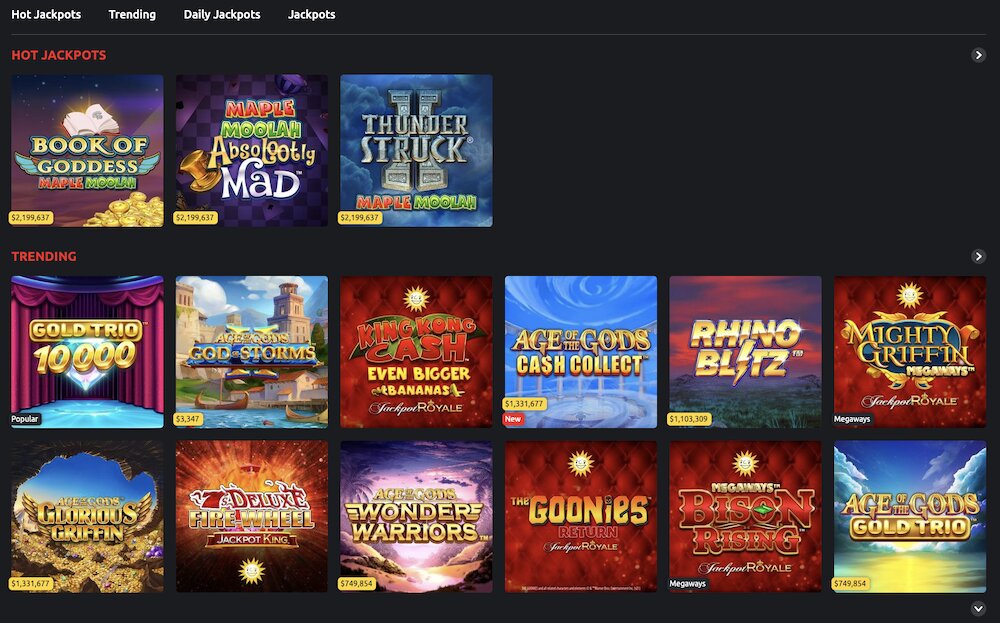Open the Gold Trio 10000 game

click(x=87, y=351)
